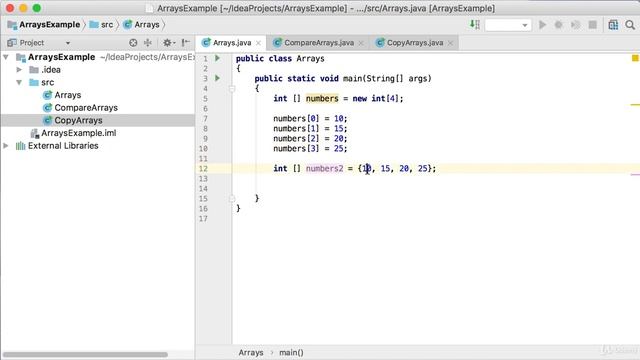Click the line number 12 in gutter
The height and width of the screenshot is (360, 640).
point(203,169)
